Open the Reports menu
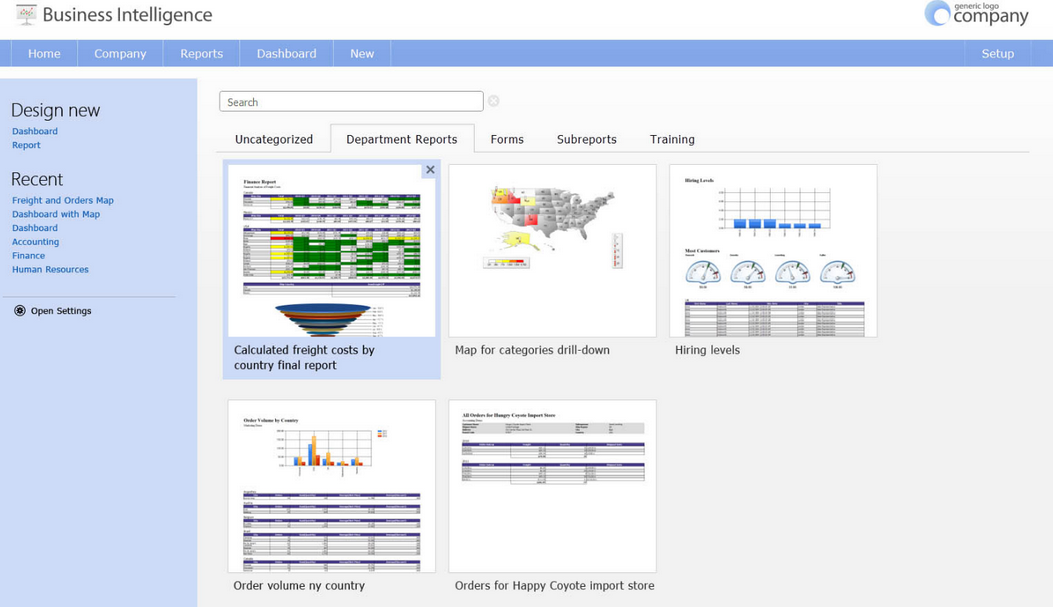1061x607 pixels. point(201,53)
